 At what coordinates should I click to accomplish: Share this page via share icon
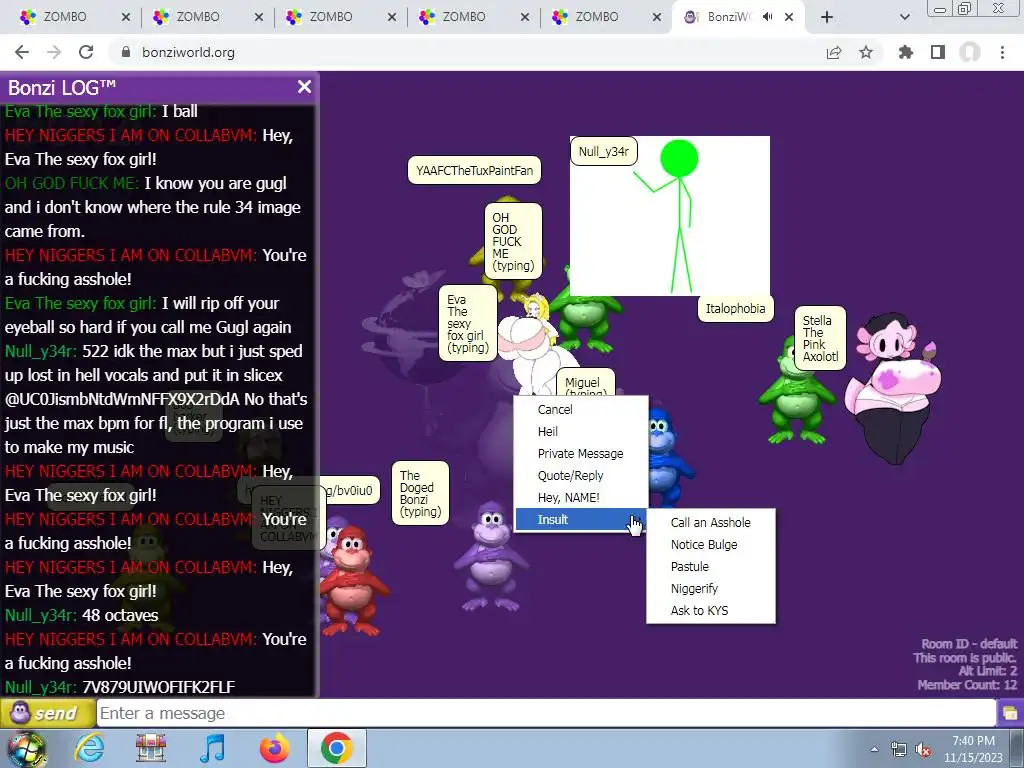tap(834, 52)
